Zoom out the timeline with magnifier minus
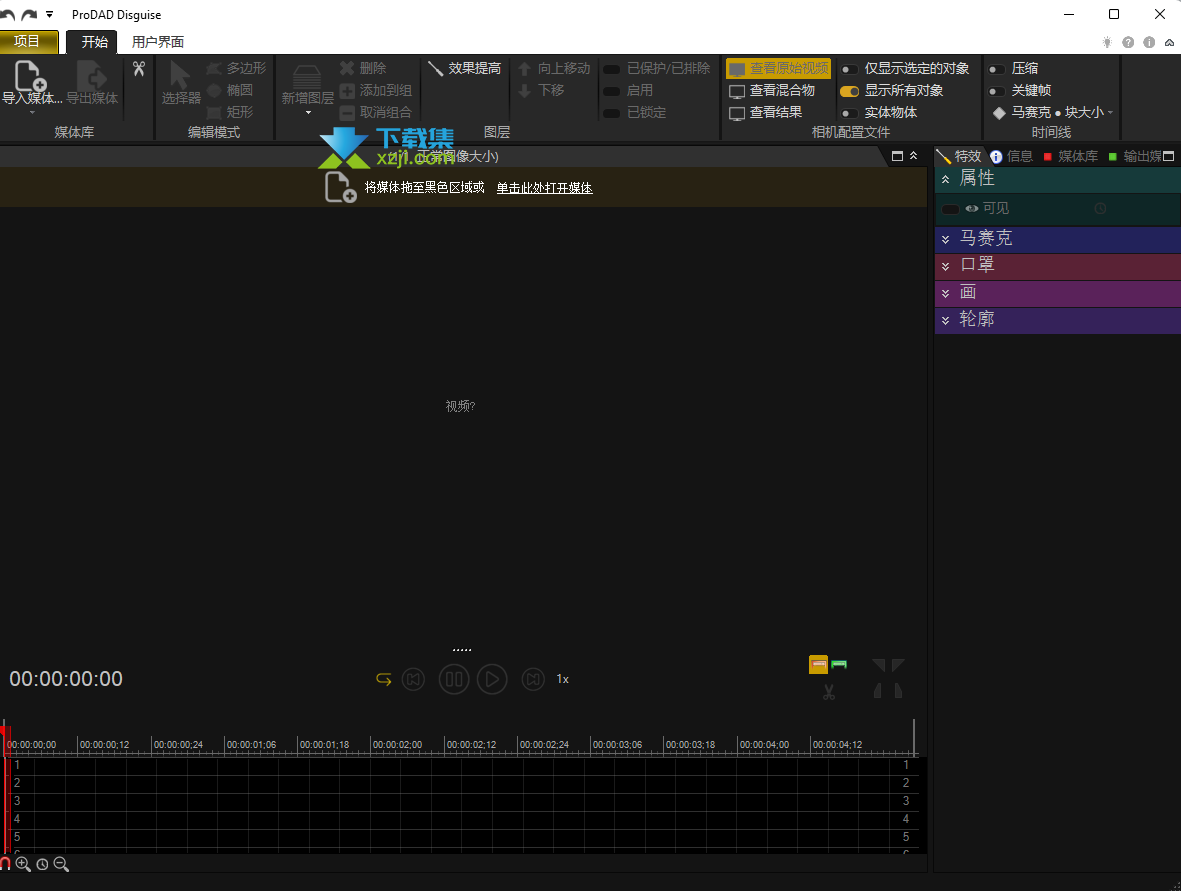The width and height of the screenshot is (1181, 891). pos(61,865)
